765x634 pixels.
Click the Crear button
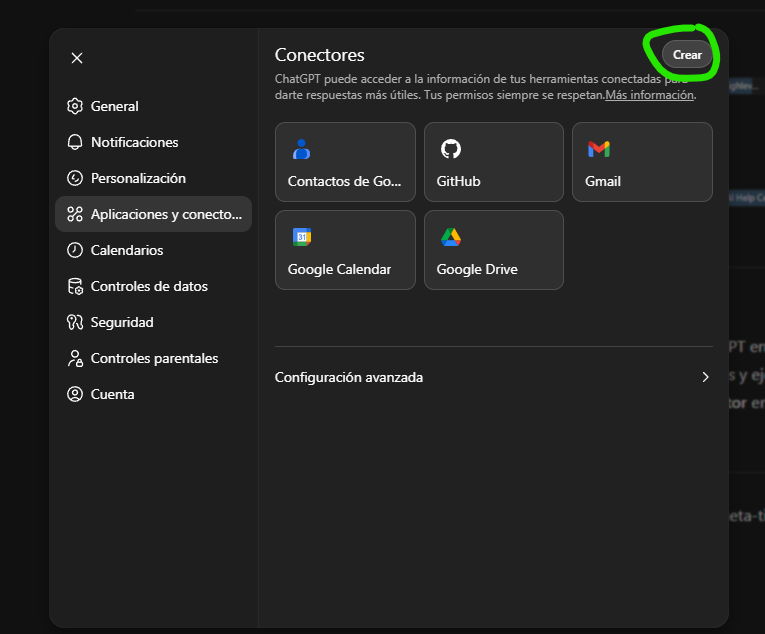pos(687,55)
